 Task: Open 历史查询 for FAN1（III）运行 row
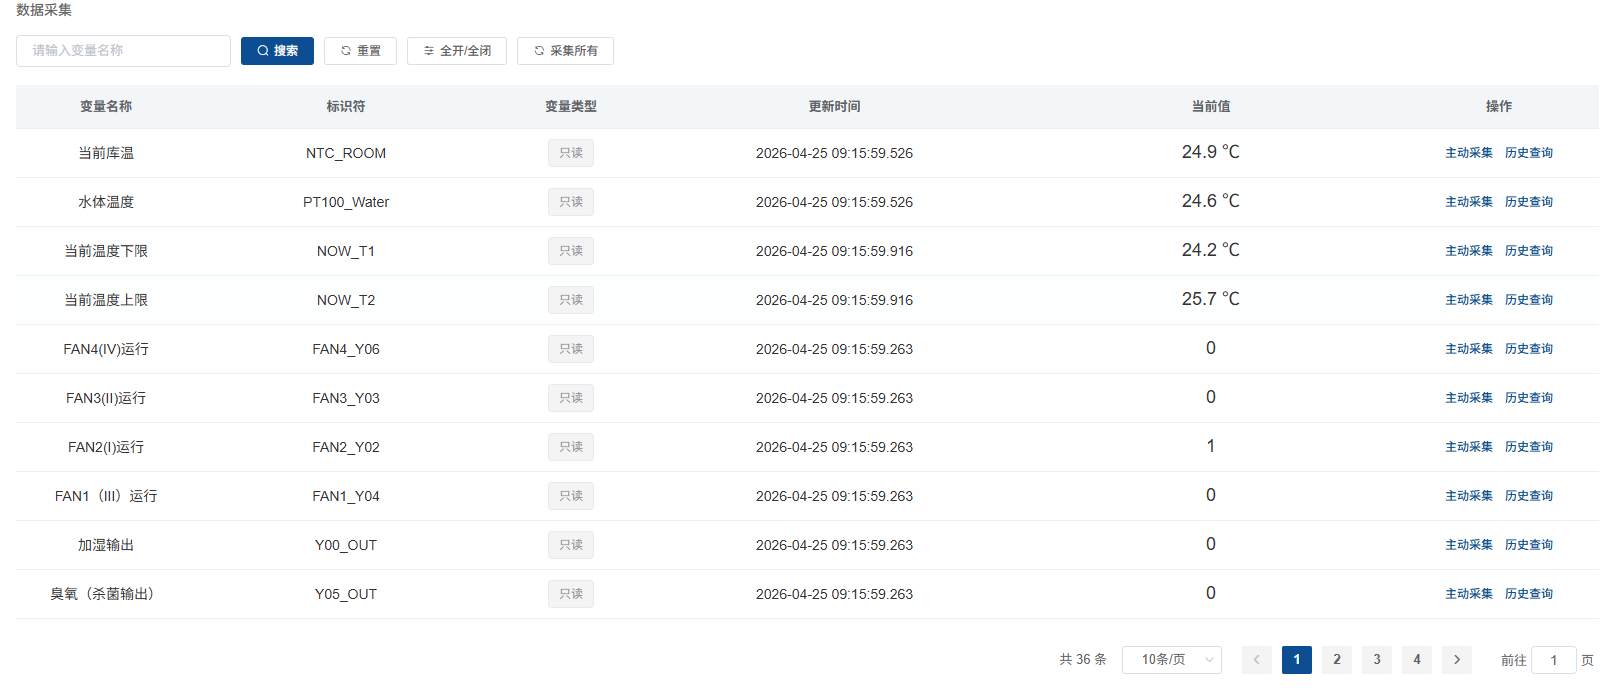point(1529,496)
